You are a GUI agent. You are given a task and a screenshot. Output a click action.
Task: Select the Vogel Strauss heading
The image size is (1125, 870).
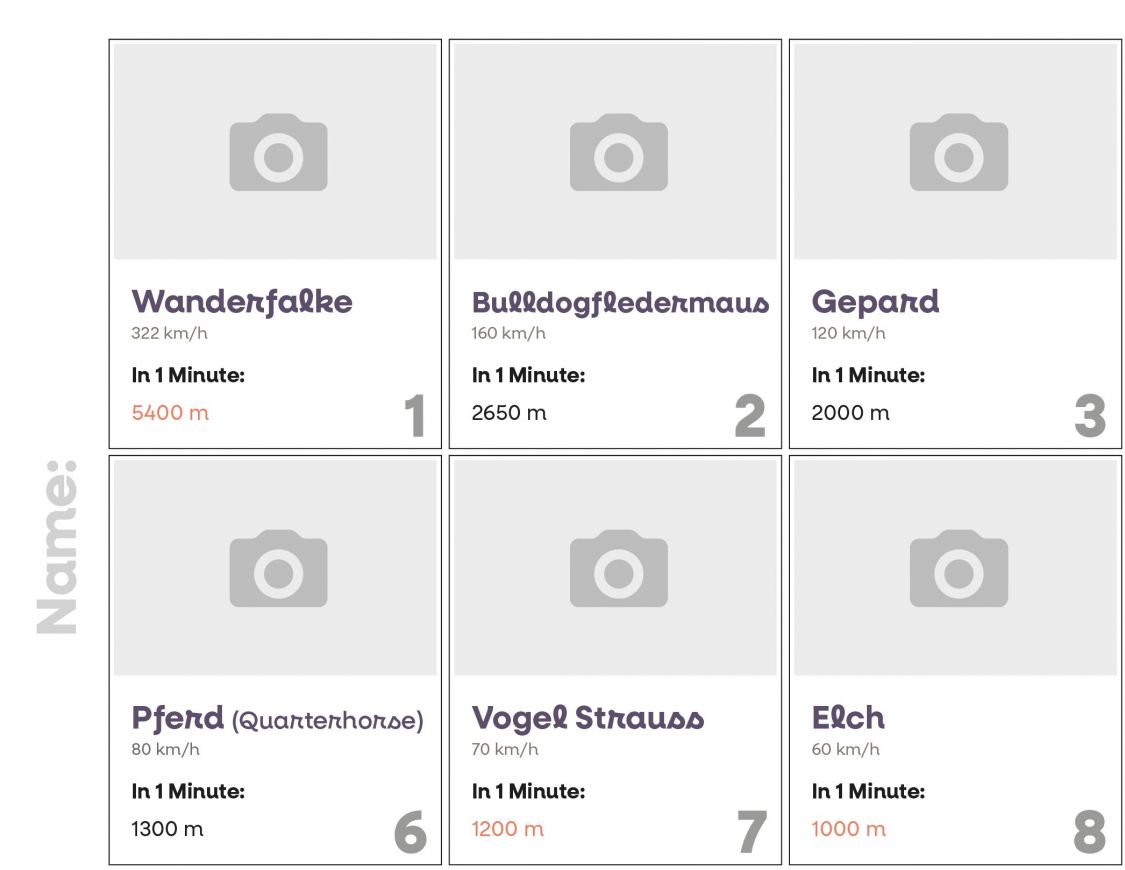click(588, 718)
